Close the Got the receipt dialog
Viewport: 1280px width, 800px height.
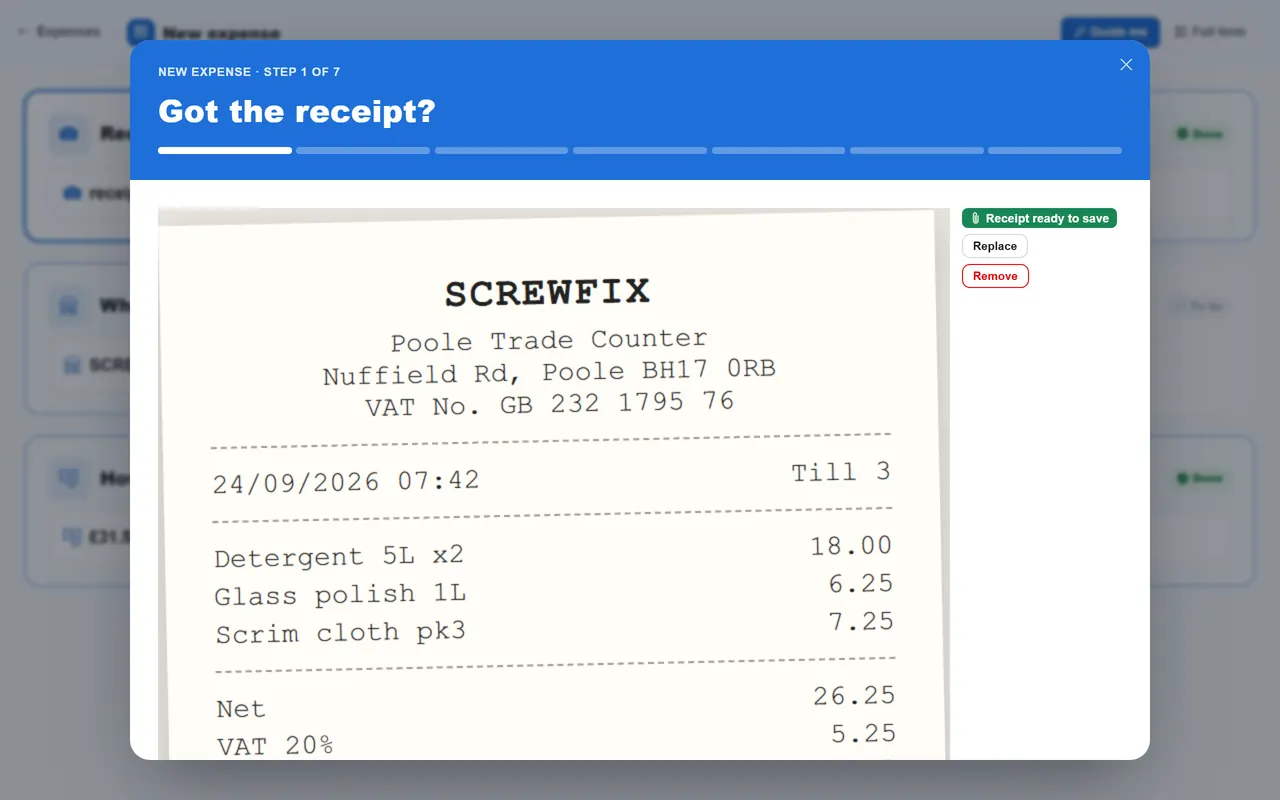coord(1126,65)
